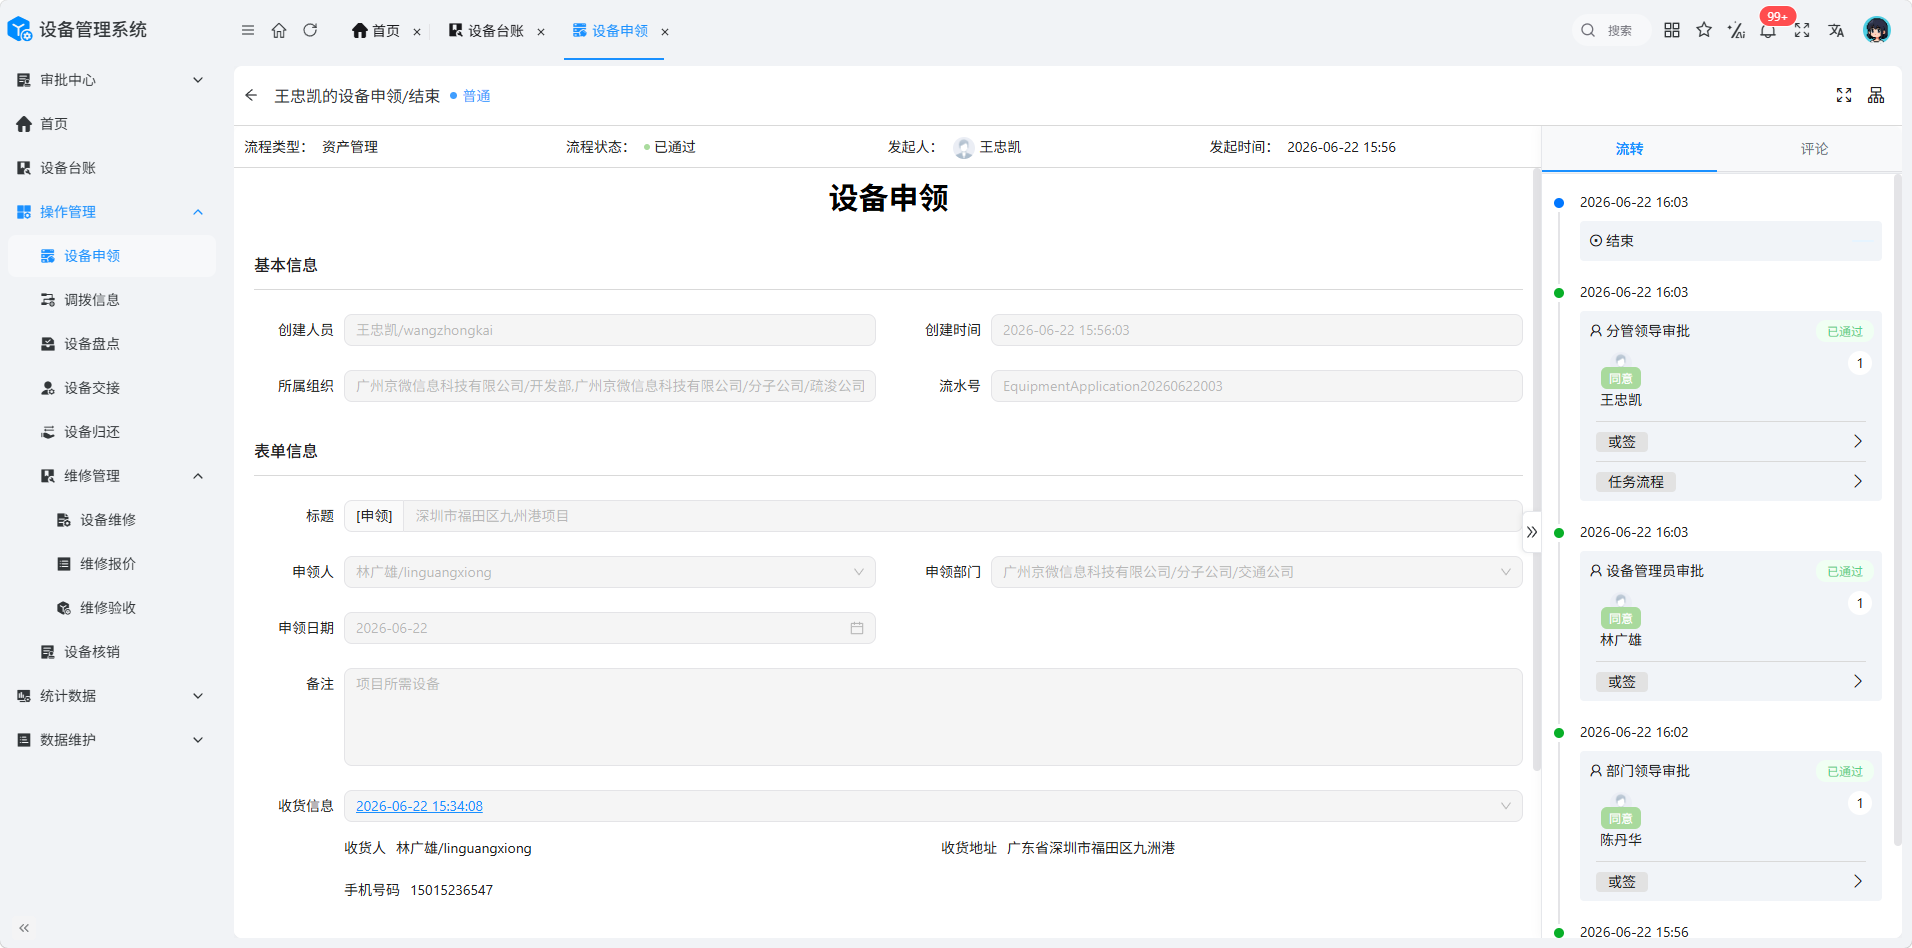Open 设备交接 in the sidebar
Image resolution: width=1912 pixels, height=948 pixels.
110,388
